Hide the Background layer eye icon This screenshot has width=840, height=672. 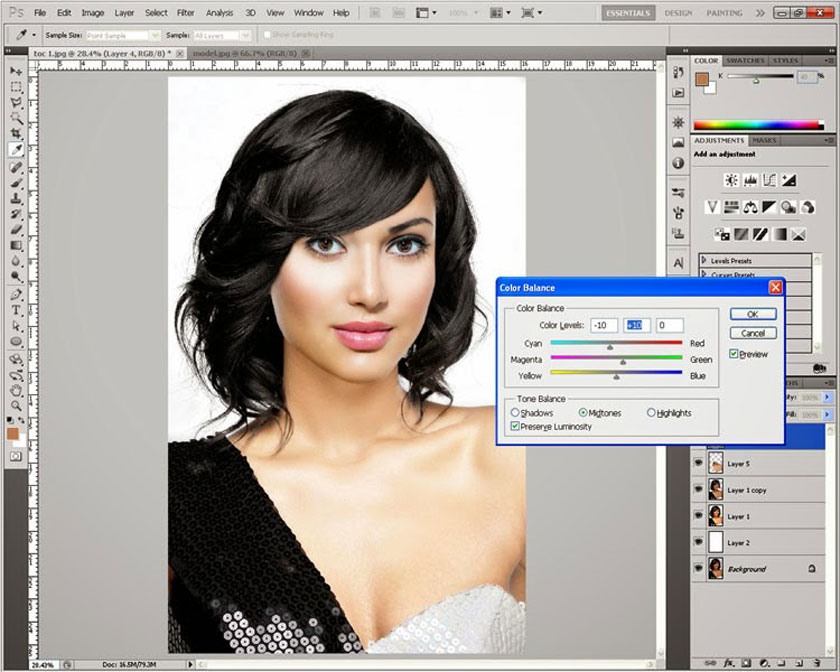[x=698, y=568]
